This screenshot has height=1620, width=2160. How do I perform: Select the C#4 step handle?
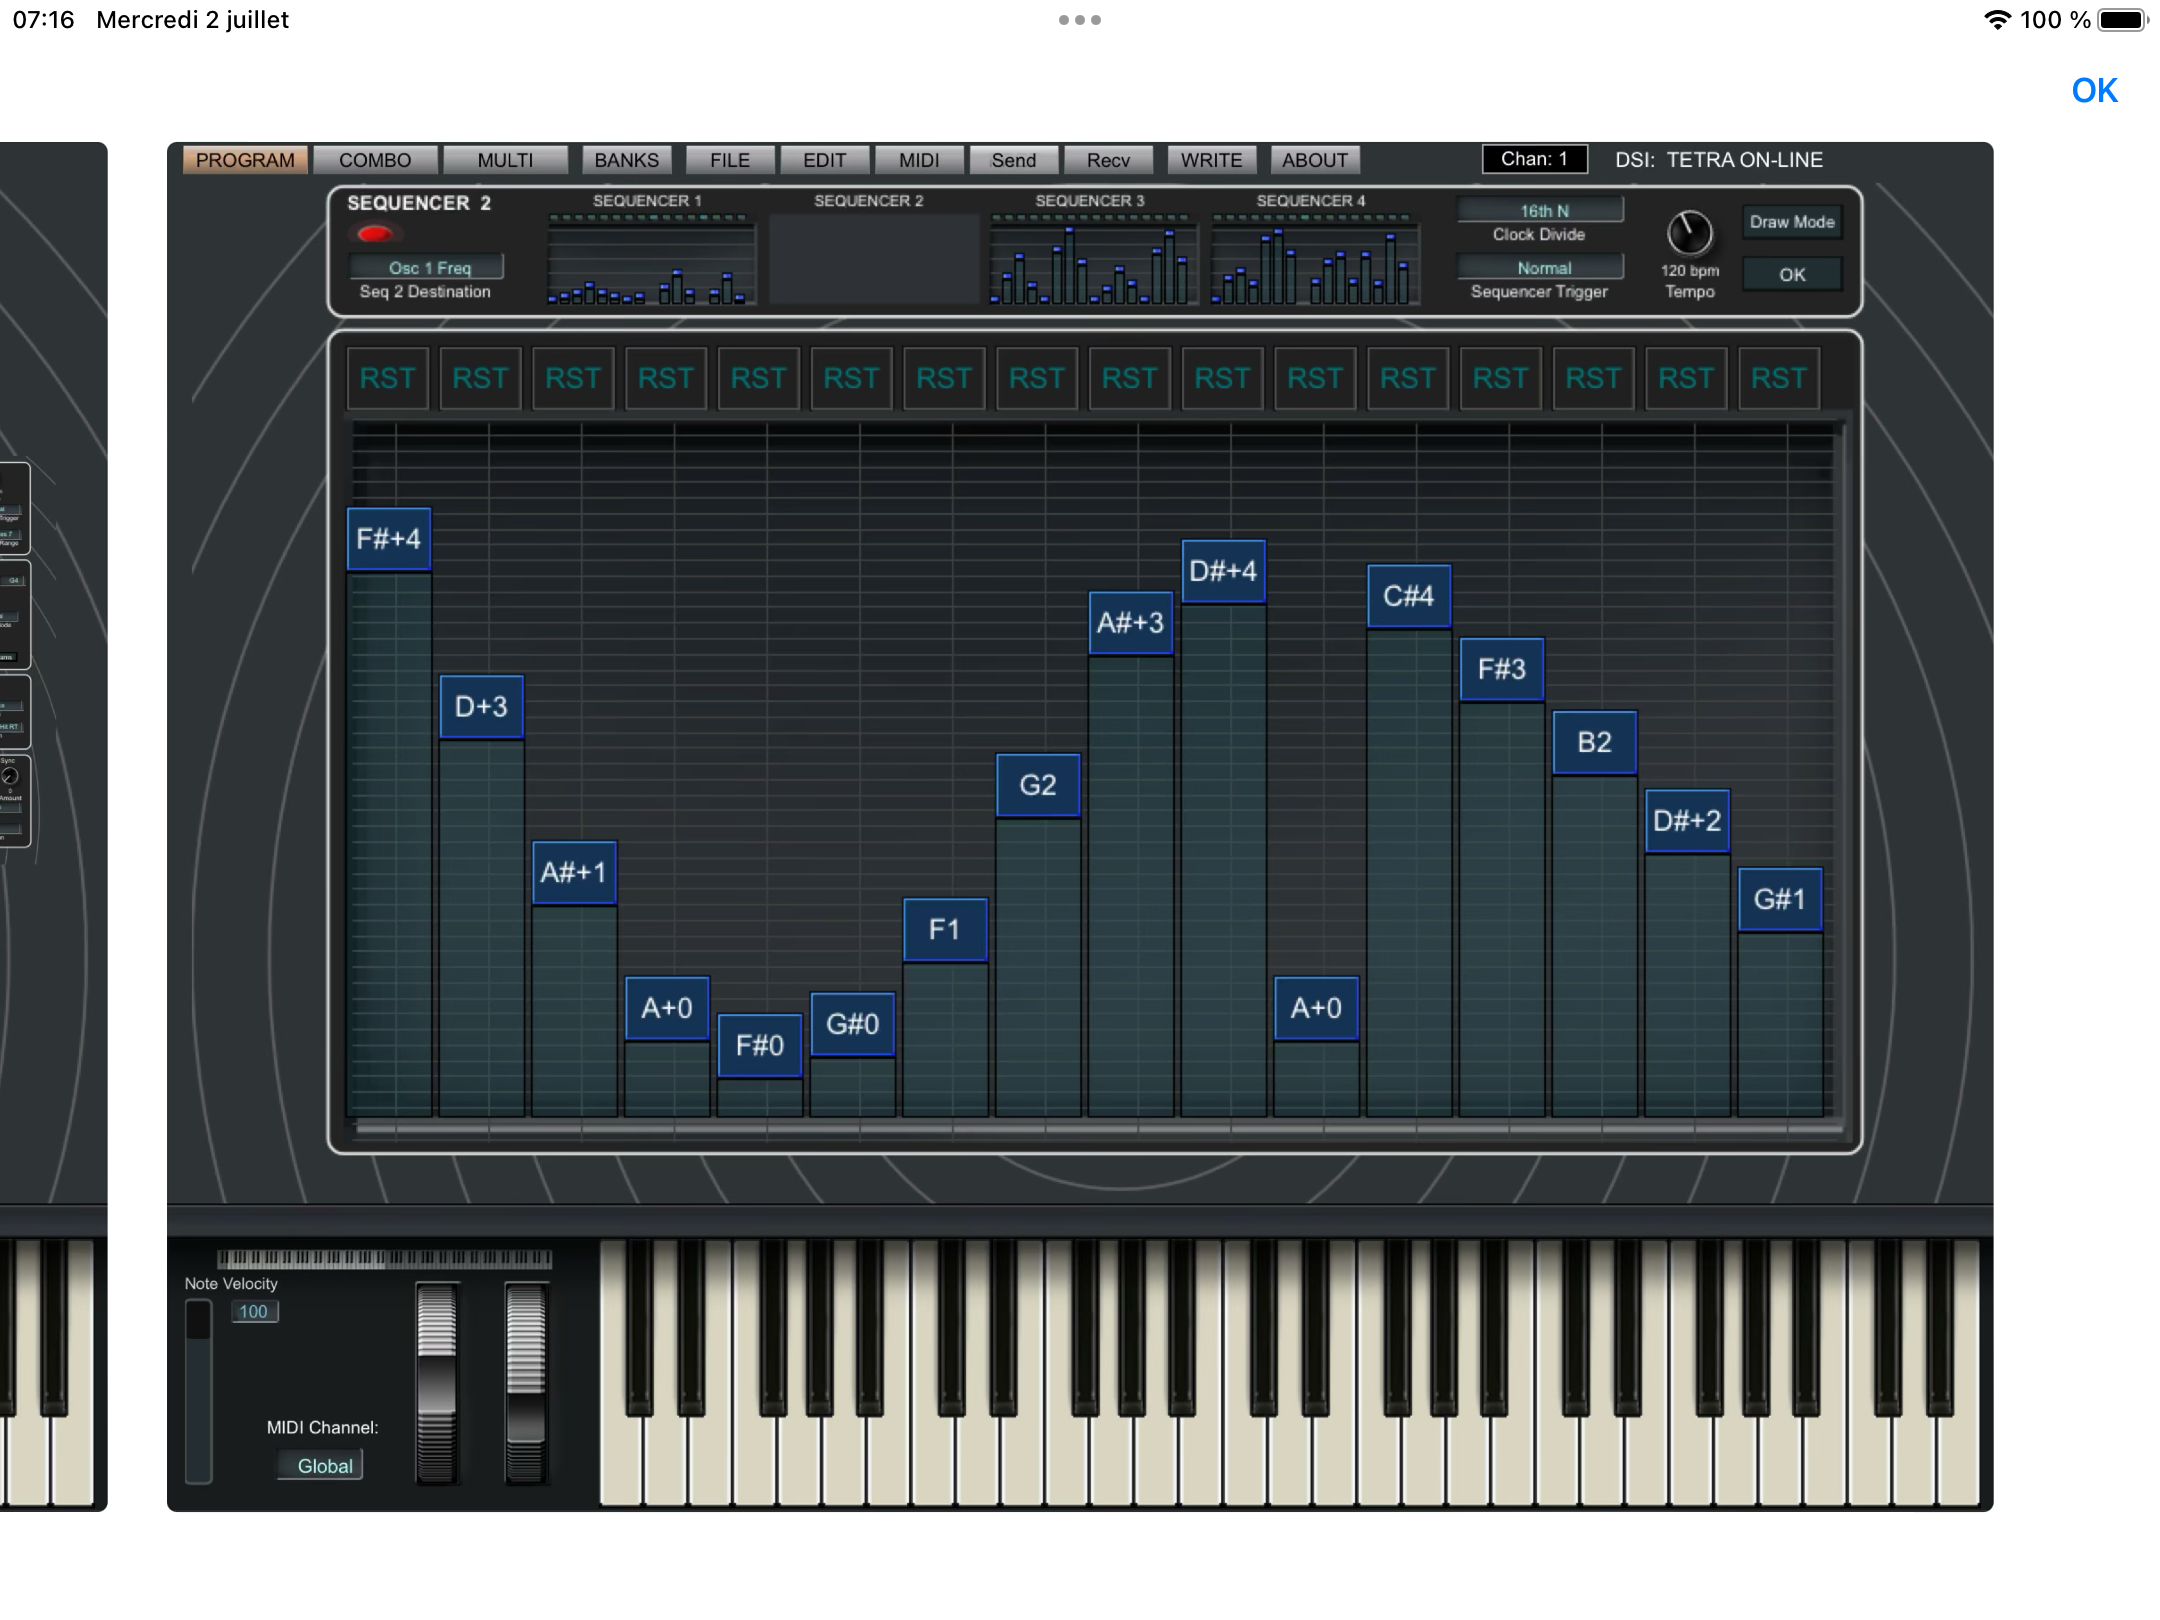coord(1409,596)
